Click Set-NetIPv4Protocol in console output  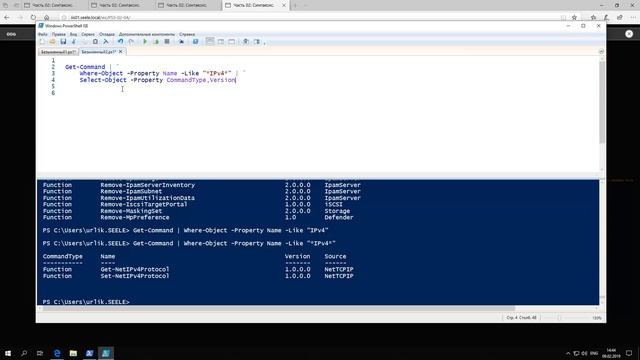[135, 276]
